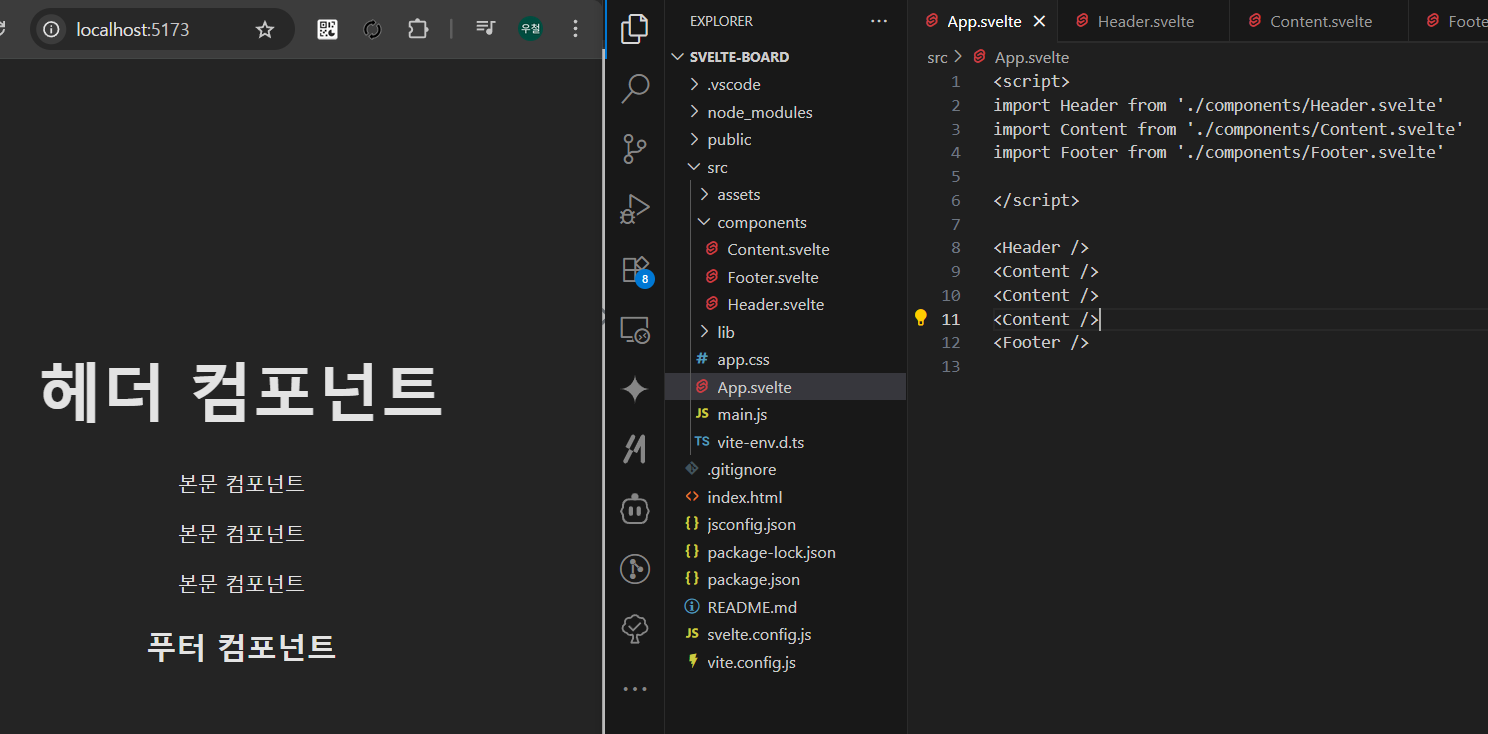Click the 푸터 컴포넌트 text in browser
The image size is (1488, 734).
241,647
